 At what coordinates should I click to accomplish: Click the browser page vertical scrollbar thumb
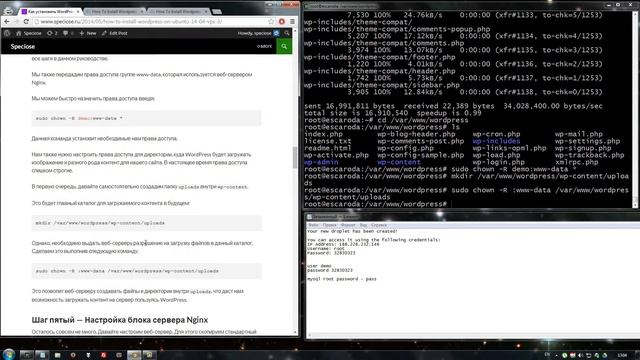[295, 157]
